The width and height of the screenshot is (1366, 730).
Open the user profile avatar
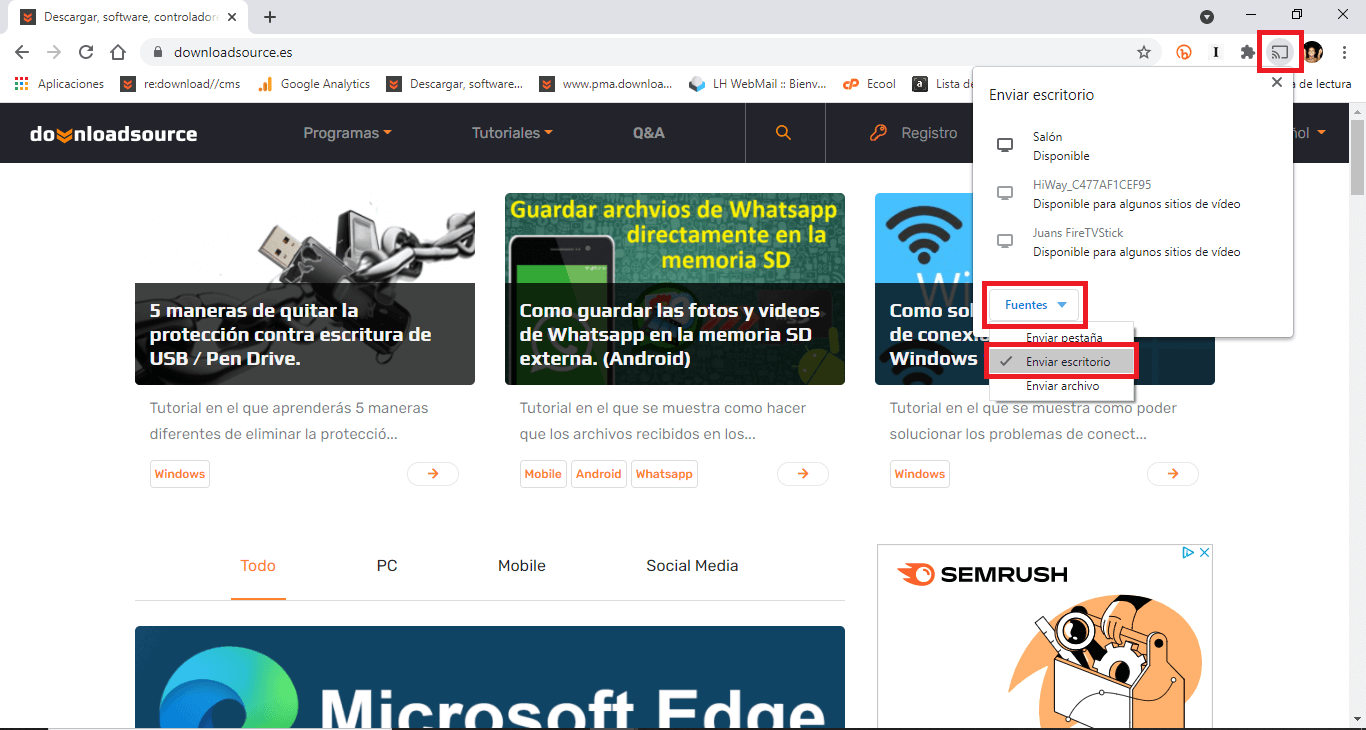(x=1313, y=52)
